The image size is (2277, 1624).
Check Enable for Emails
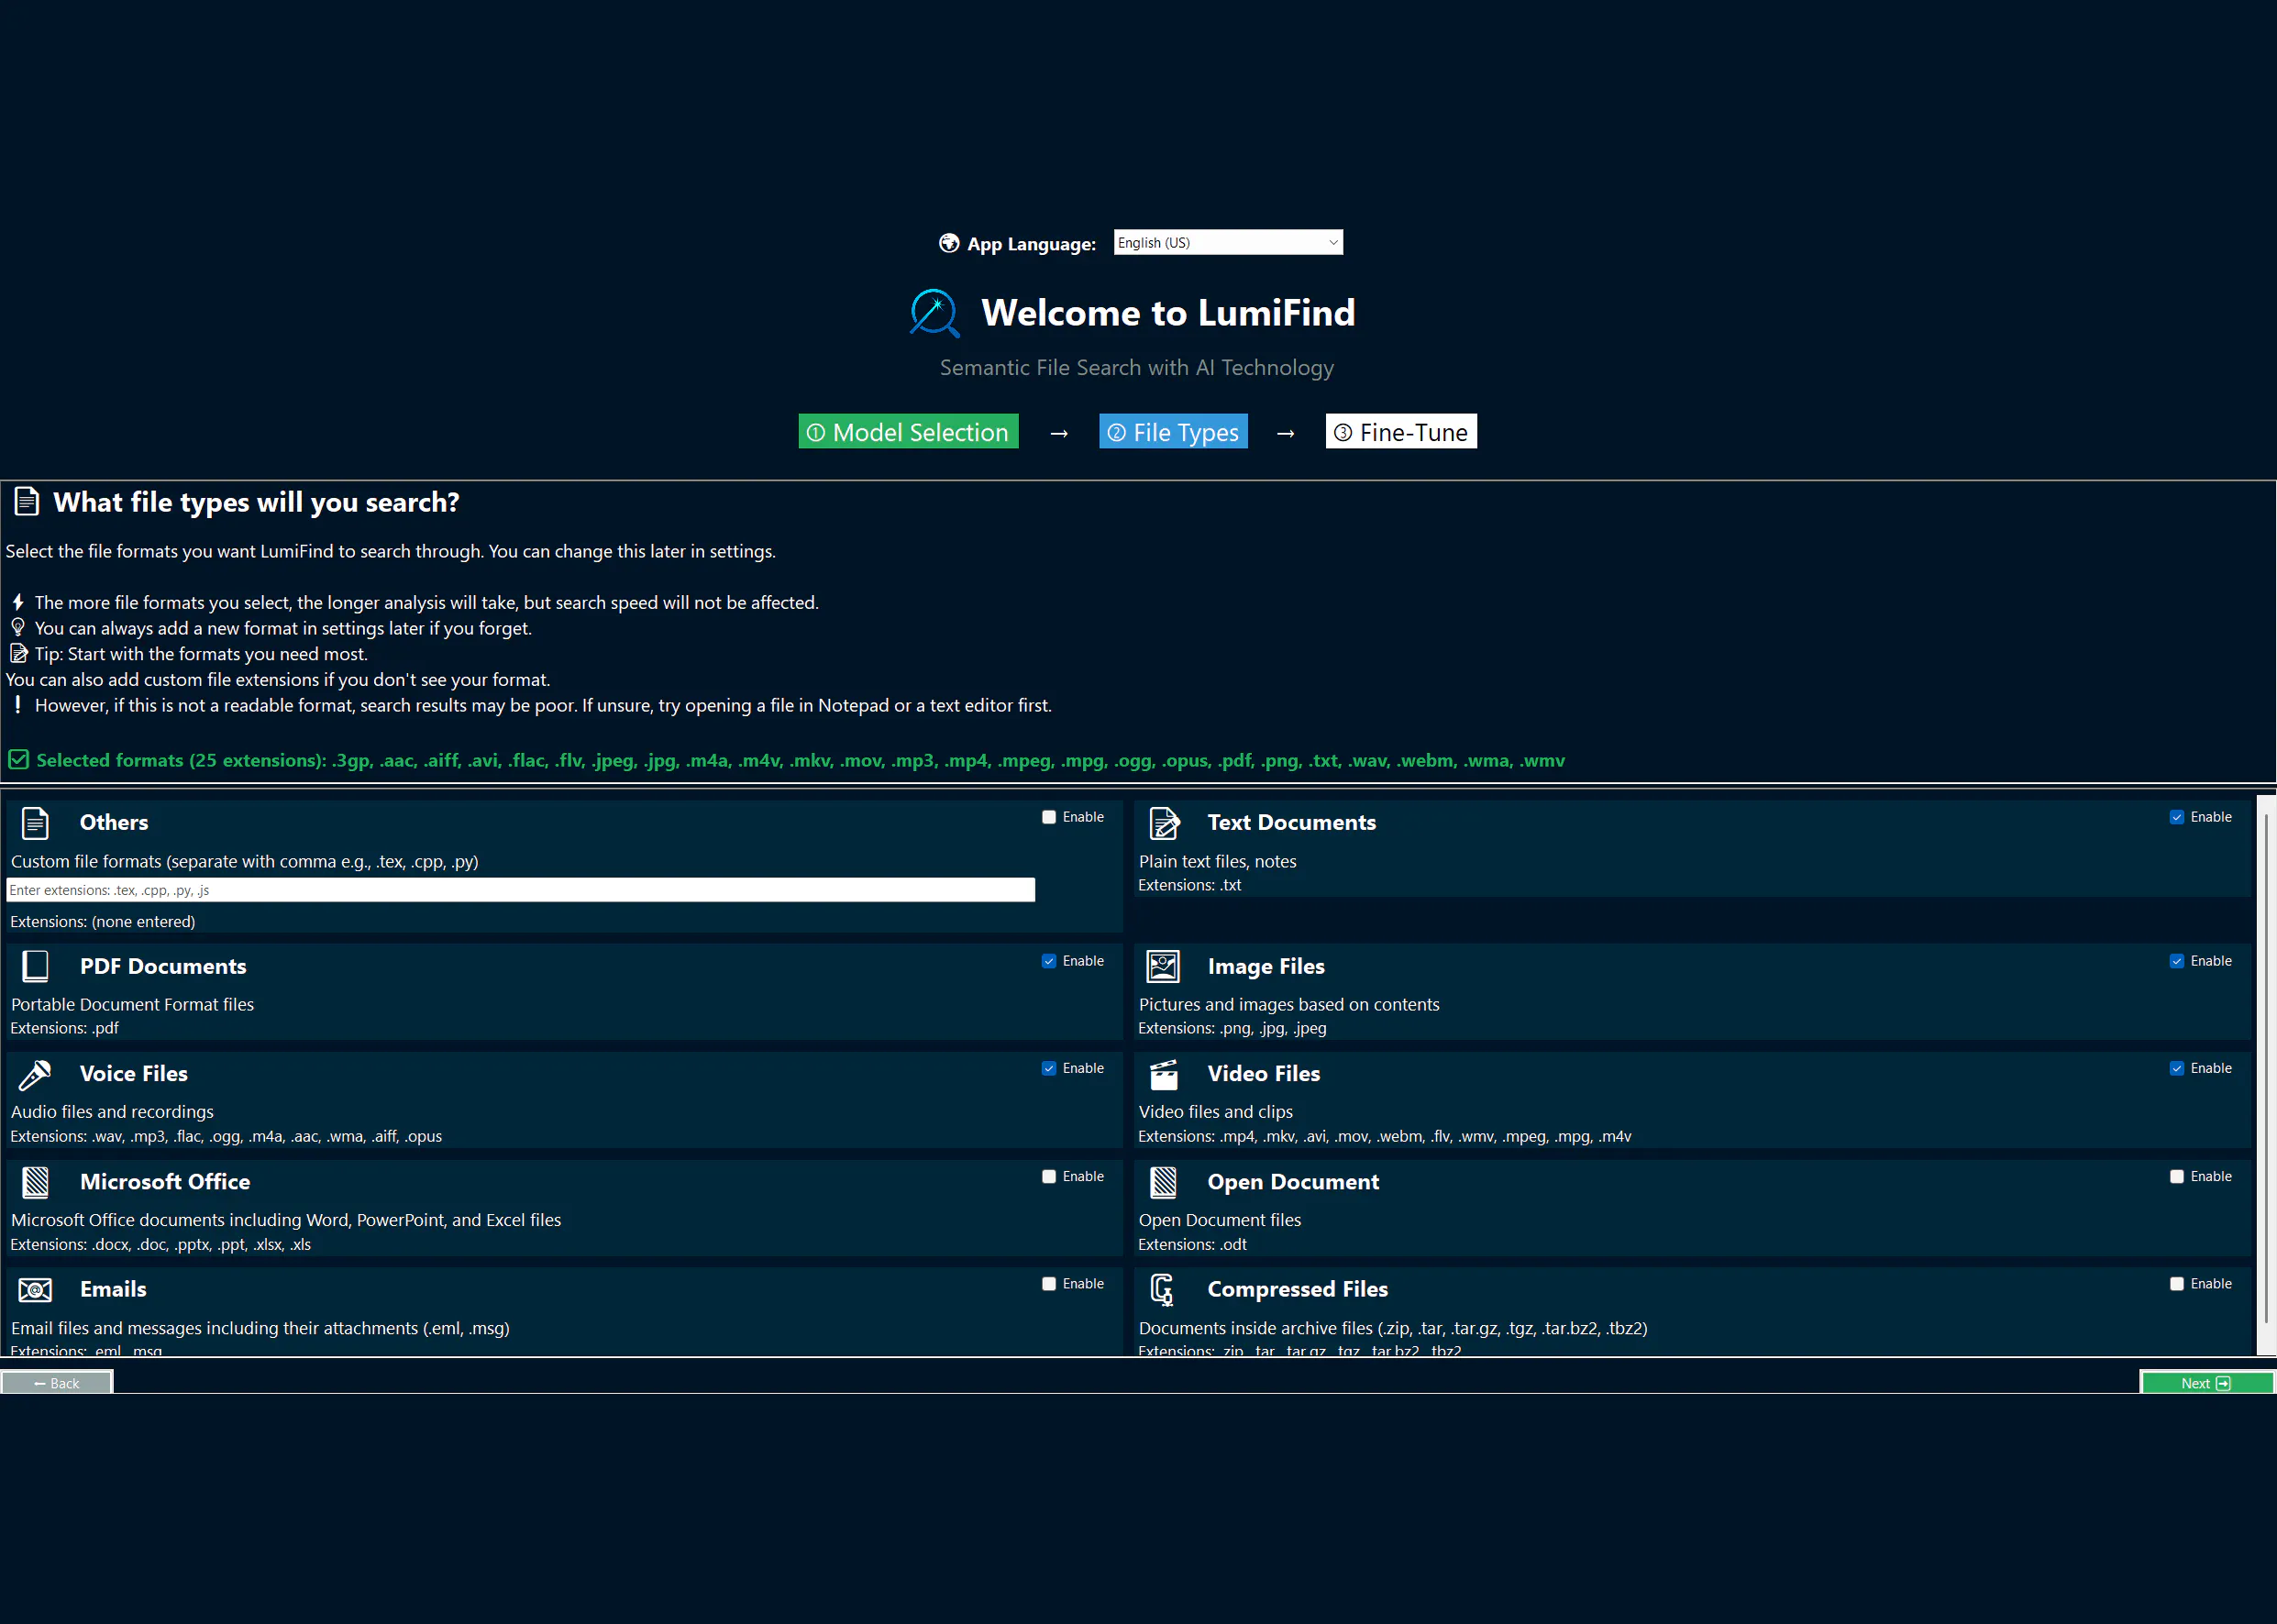(x=1049, y=1284)
